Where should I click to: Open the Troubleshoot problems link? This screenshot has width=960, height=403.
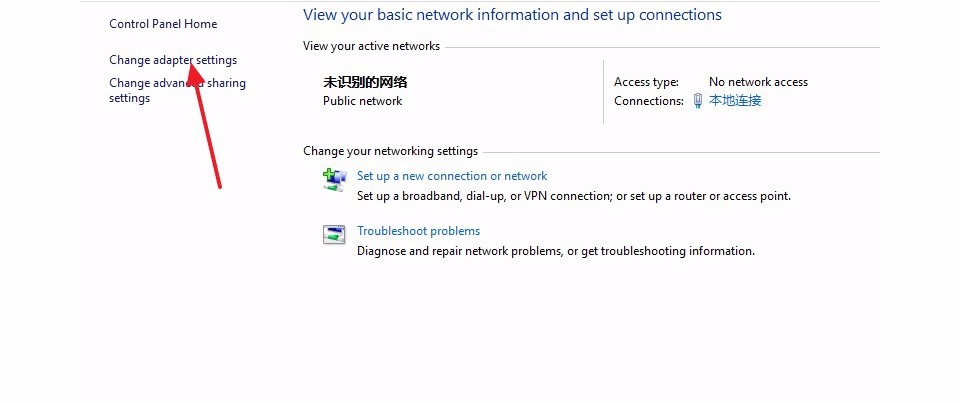[x=418, y=231]
